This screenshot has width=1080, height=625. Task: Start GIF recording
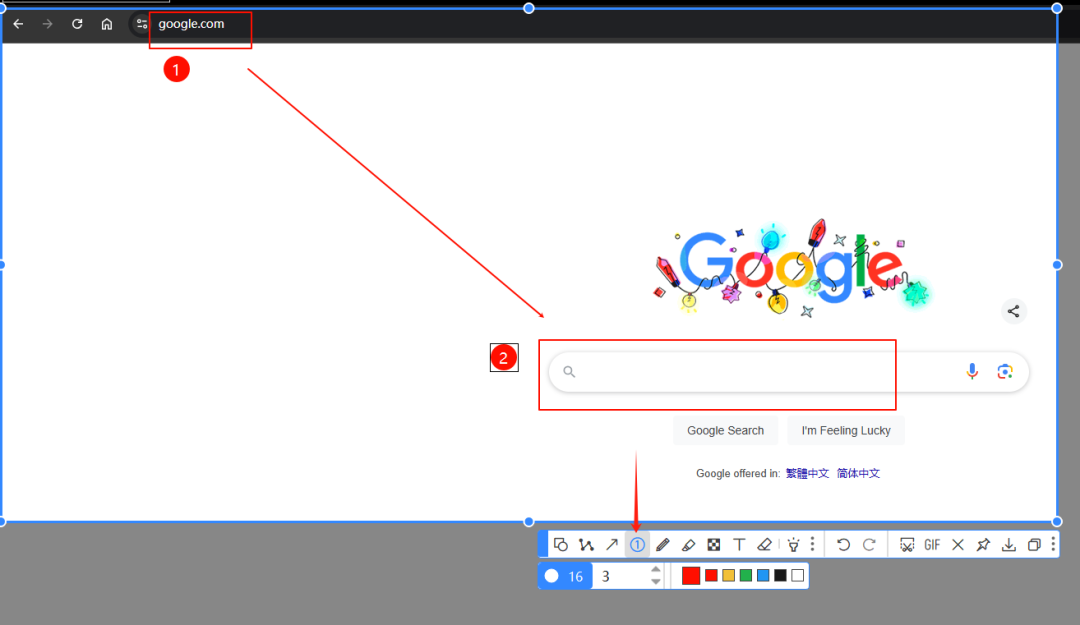(x=932, y=545)
